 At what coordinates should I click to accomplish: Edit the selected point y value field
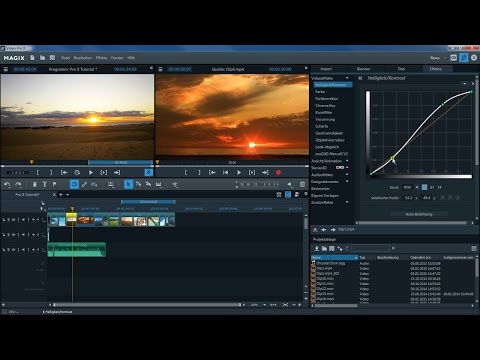(x=427, y=198)
